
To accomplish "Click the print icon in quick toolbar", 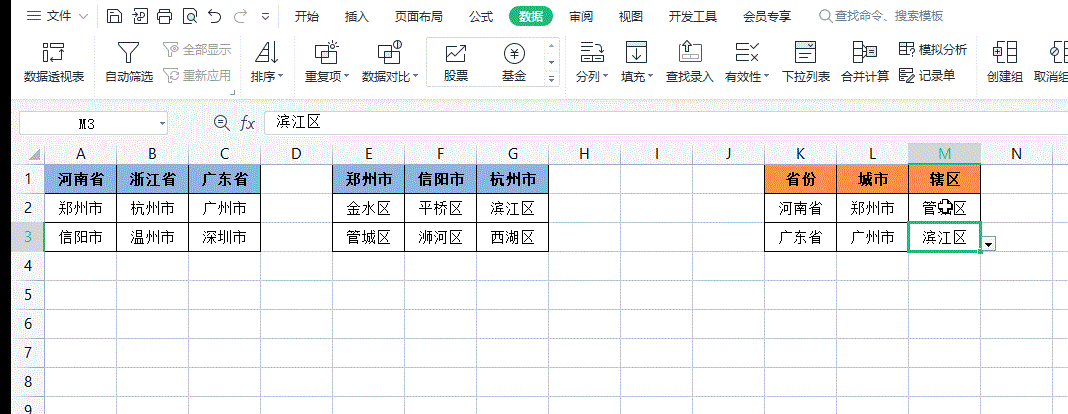I will [x=165, y=17].
